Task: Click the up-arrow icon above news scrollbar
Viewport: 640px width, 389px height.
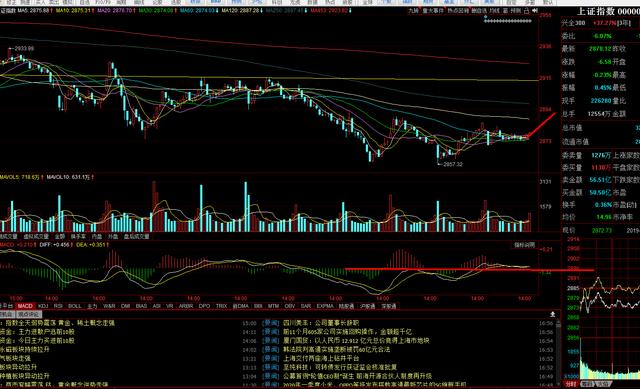Action: (x=553, y=314)
